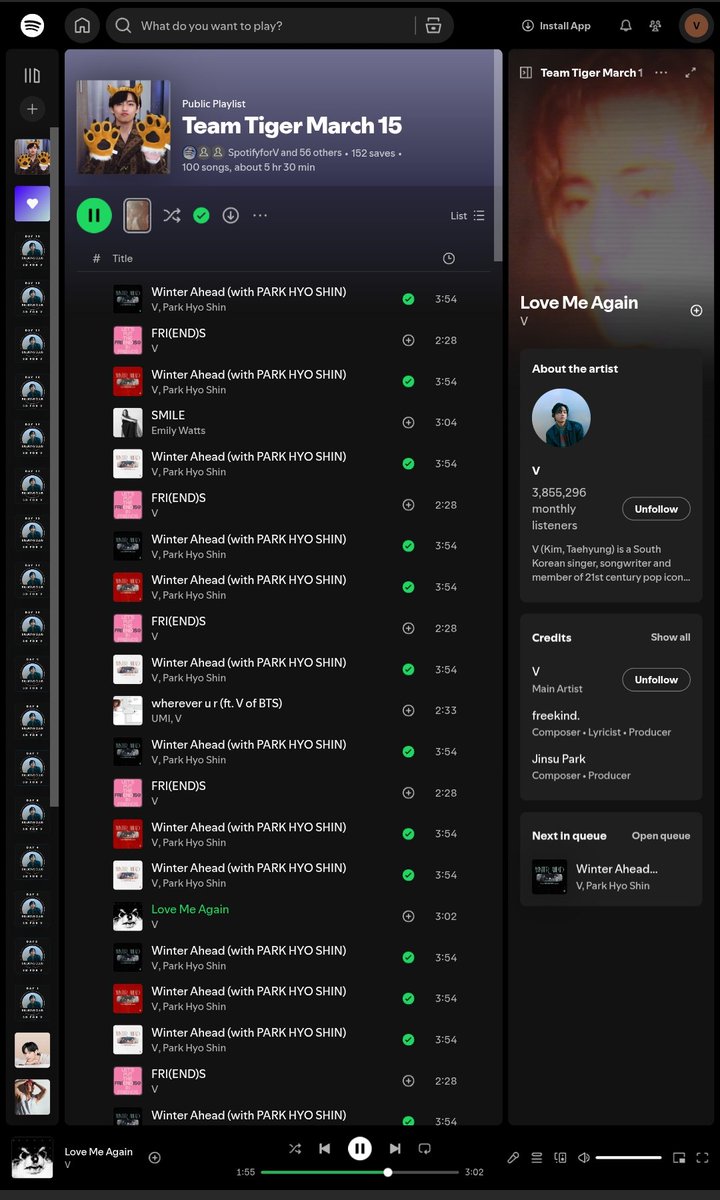720x1200 pixels.
Task: Open notifications bell (What's New)
Action: [x=626, y=26]
